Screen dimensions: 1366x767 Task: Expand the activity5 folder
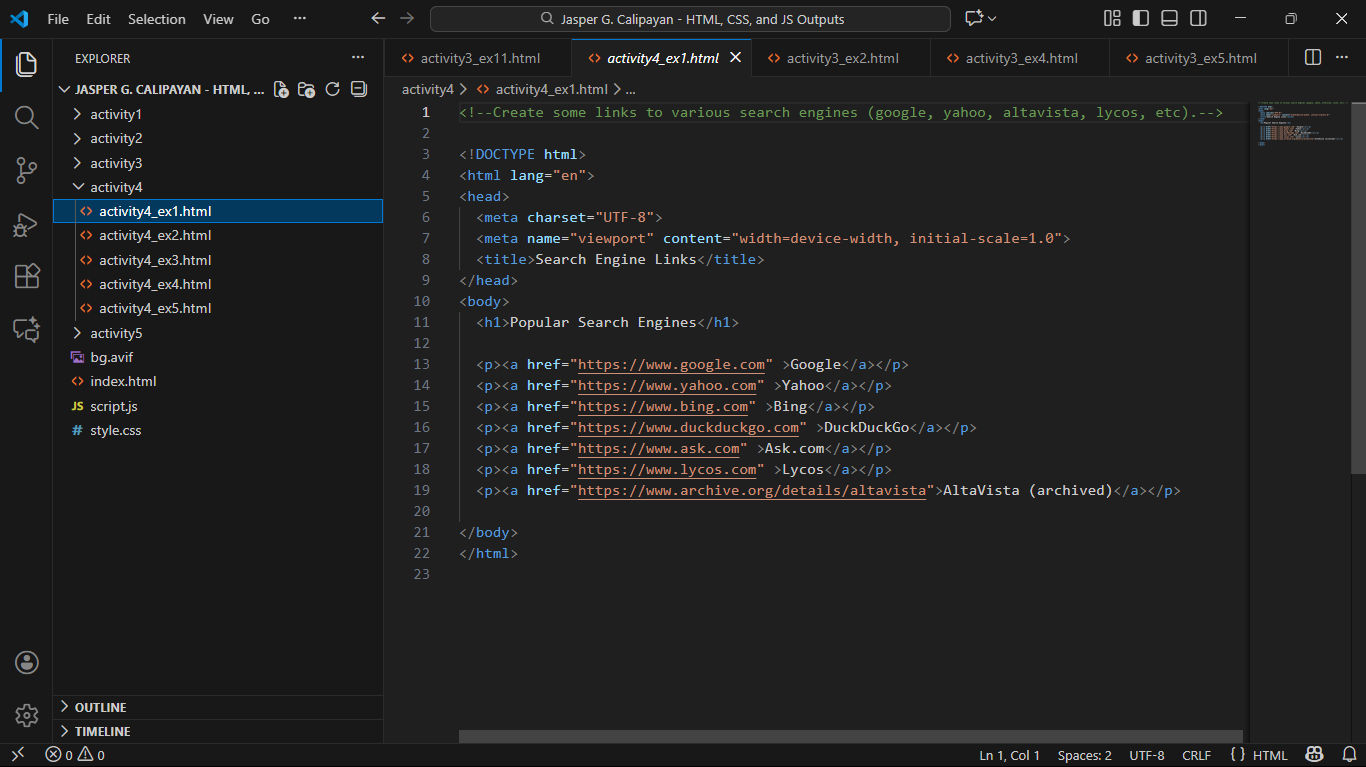(x=116, y=333)
